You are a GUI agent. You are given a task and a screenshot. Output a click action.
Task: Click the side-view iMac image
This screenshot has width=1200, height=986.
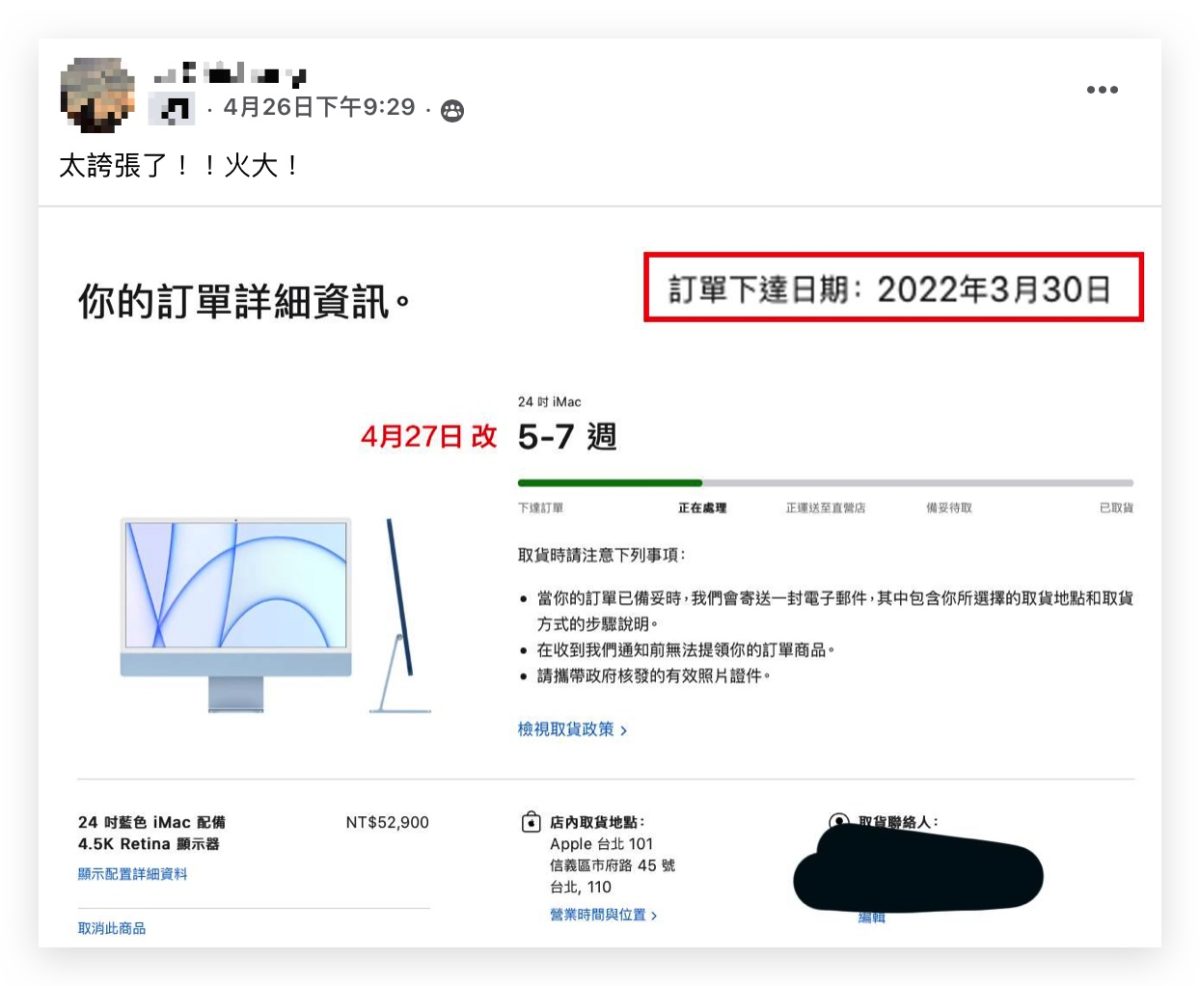click(x=400, y=615)
